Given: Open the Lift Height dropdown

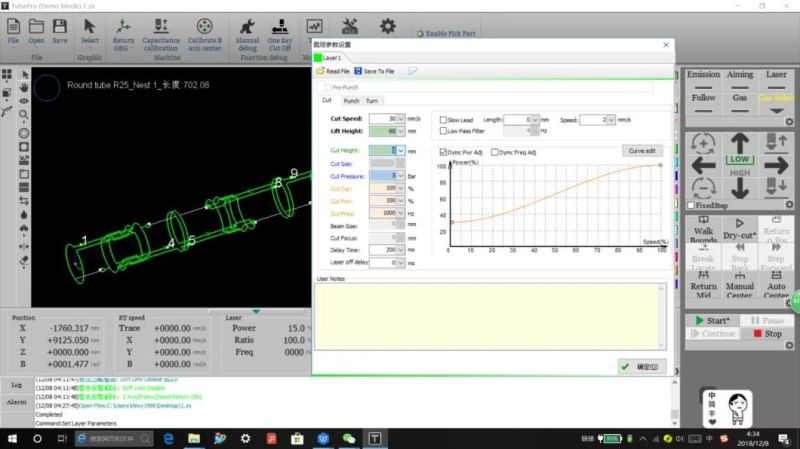Looking at the screenshot, I should point(401,131).
